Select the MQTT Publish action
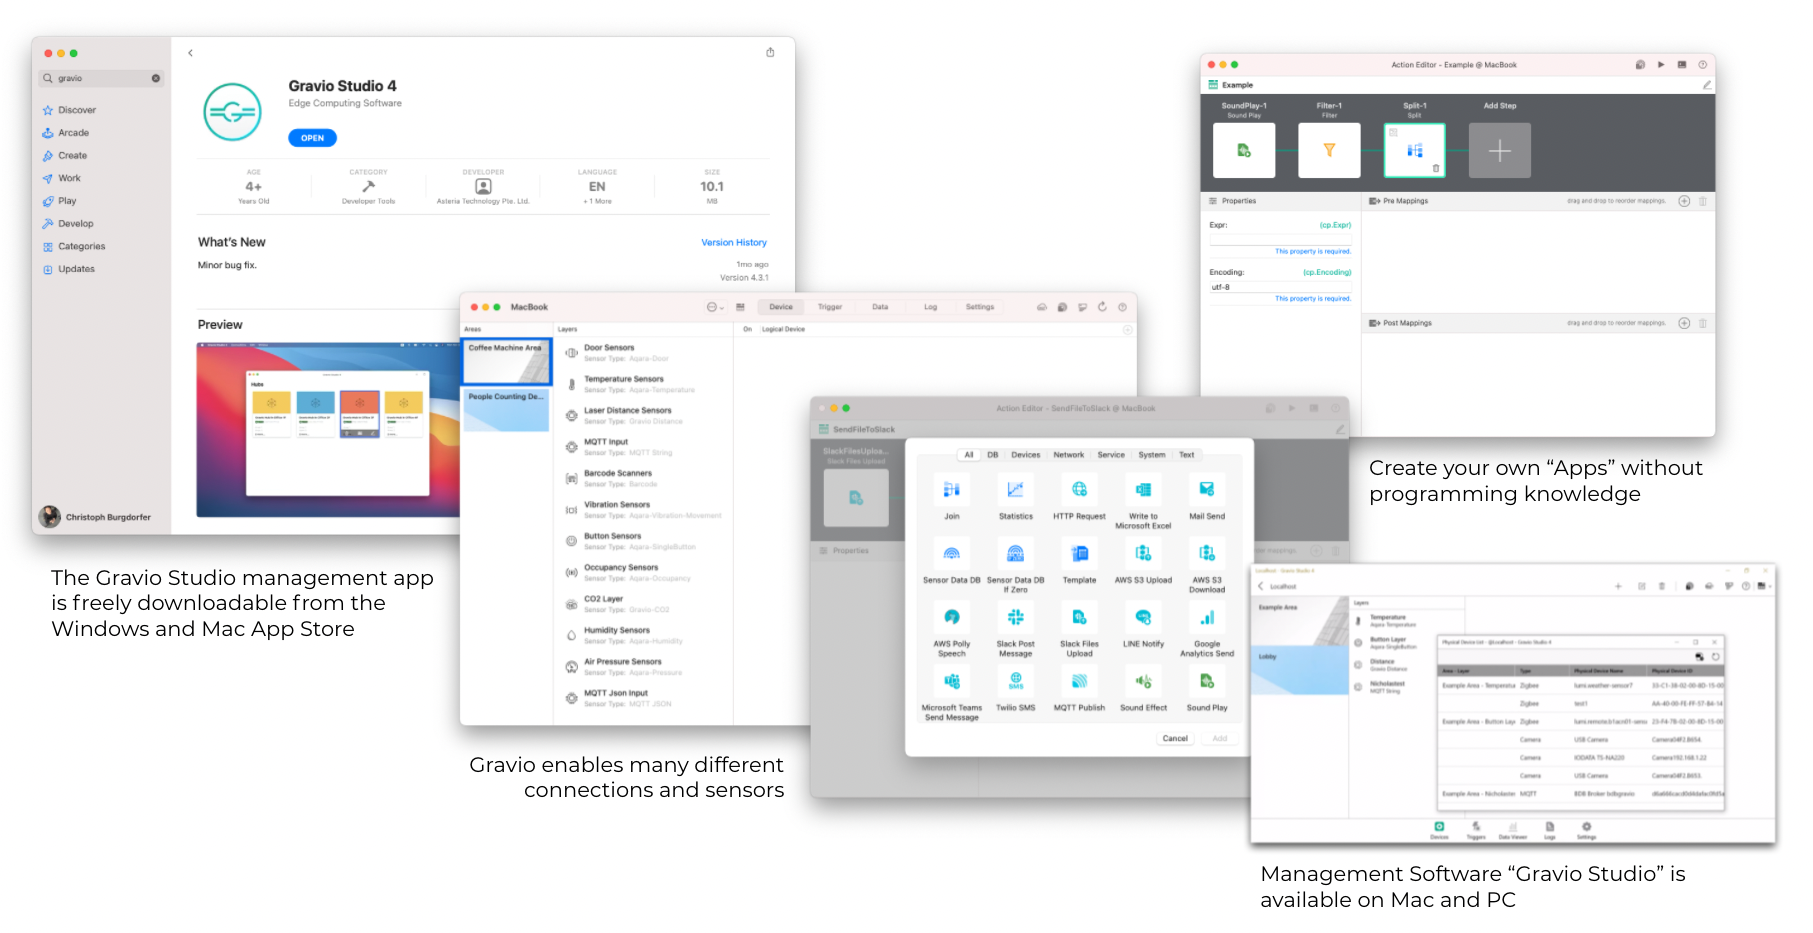 1079,681
